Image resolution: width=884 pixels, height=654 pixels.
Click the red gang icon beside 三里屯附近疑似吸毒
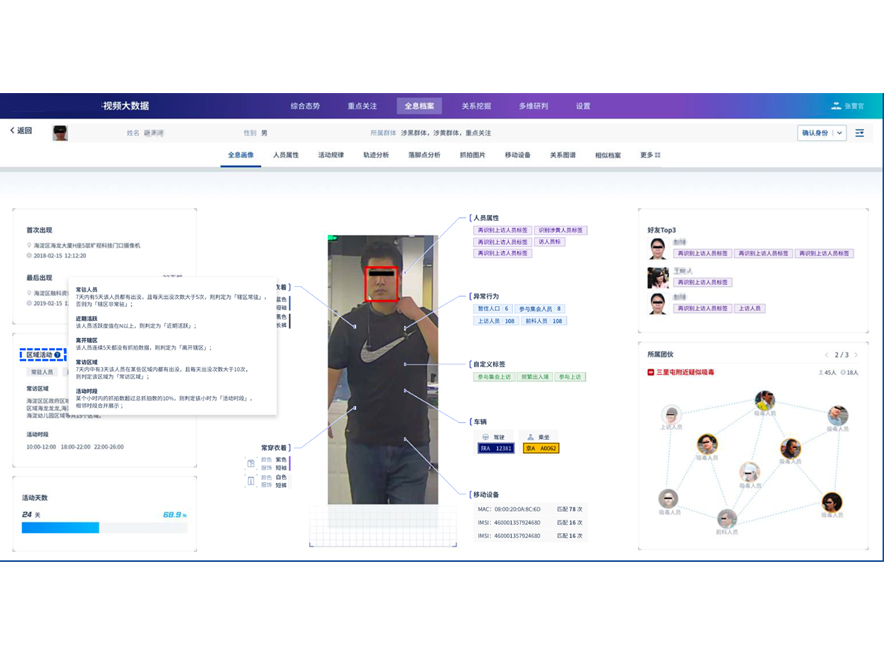coord(651,372)
